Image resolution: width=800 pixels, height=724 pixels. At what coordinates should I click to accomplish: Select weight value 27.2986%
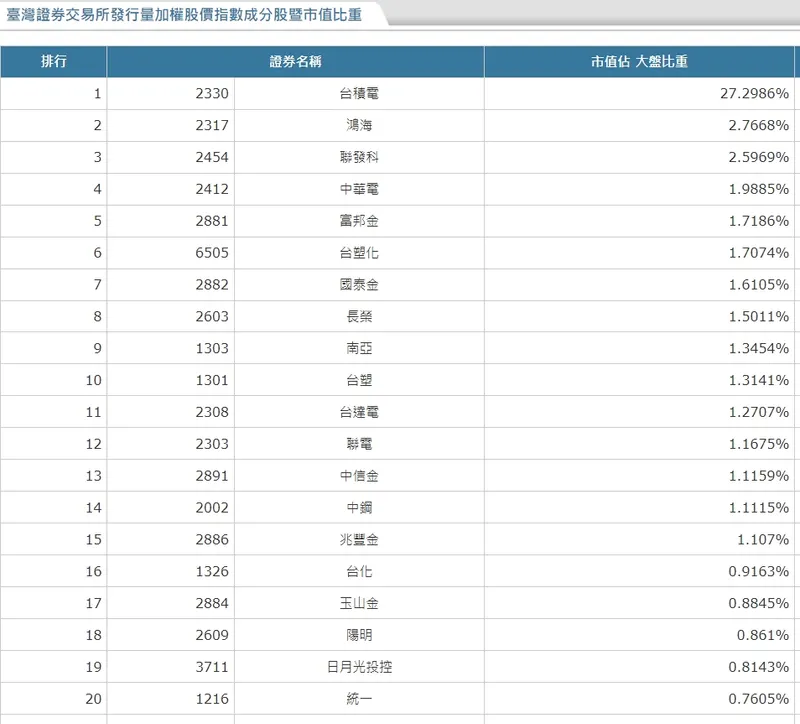tap(754, 93)
